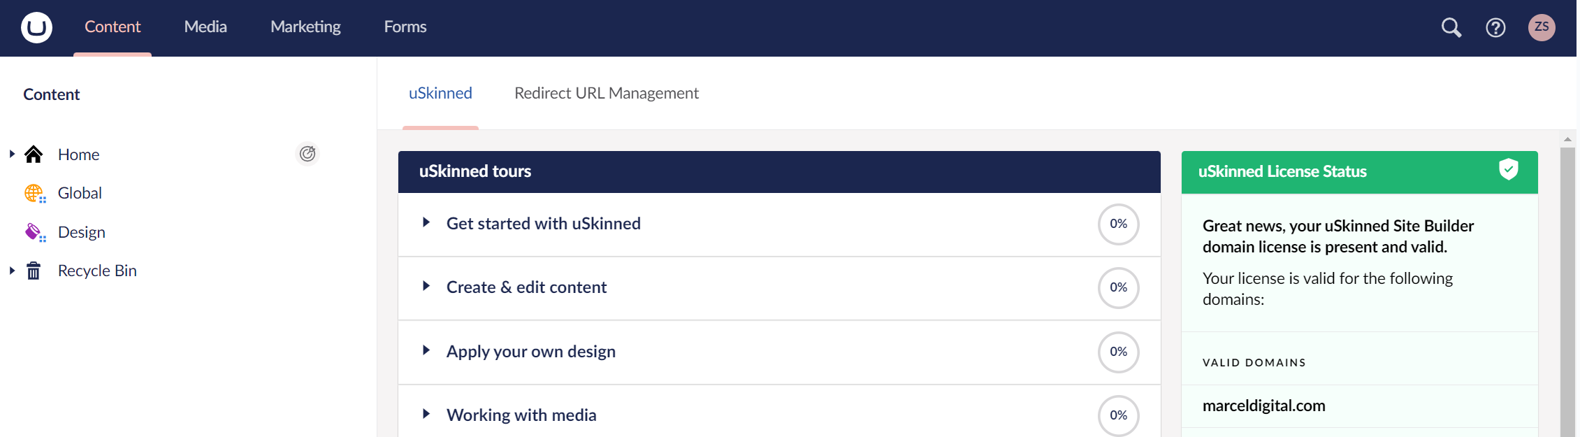
Task: Expand the Recycle Bin tree node
Action: (12, 271)
